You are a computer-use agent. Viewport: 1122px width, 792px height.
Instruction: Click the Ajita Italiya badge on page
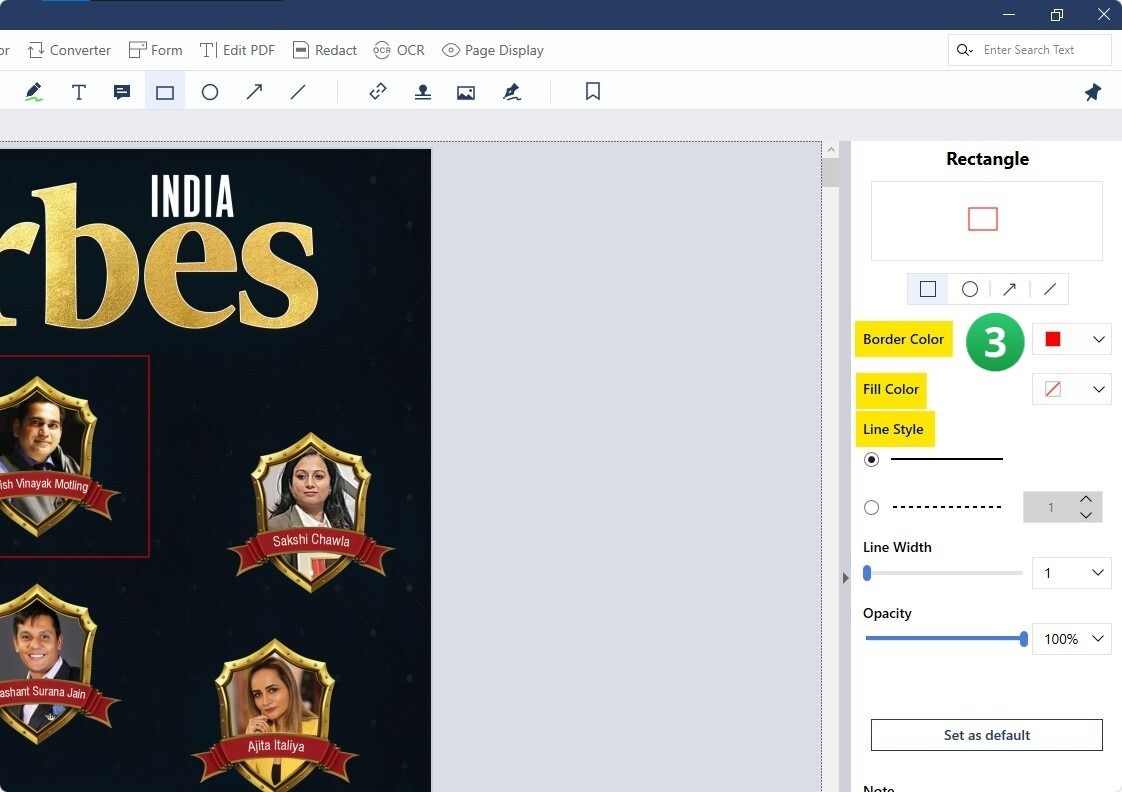(x=275, y=715)
